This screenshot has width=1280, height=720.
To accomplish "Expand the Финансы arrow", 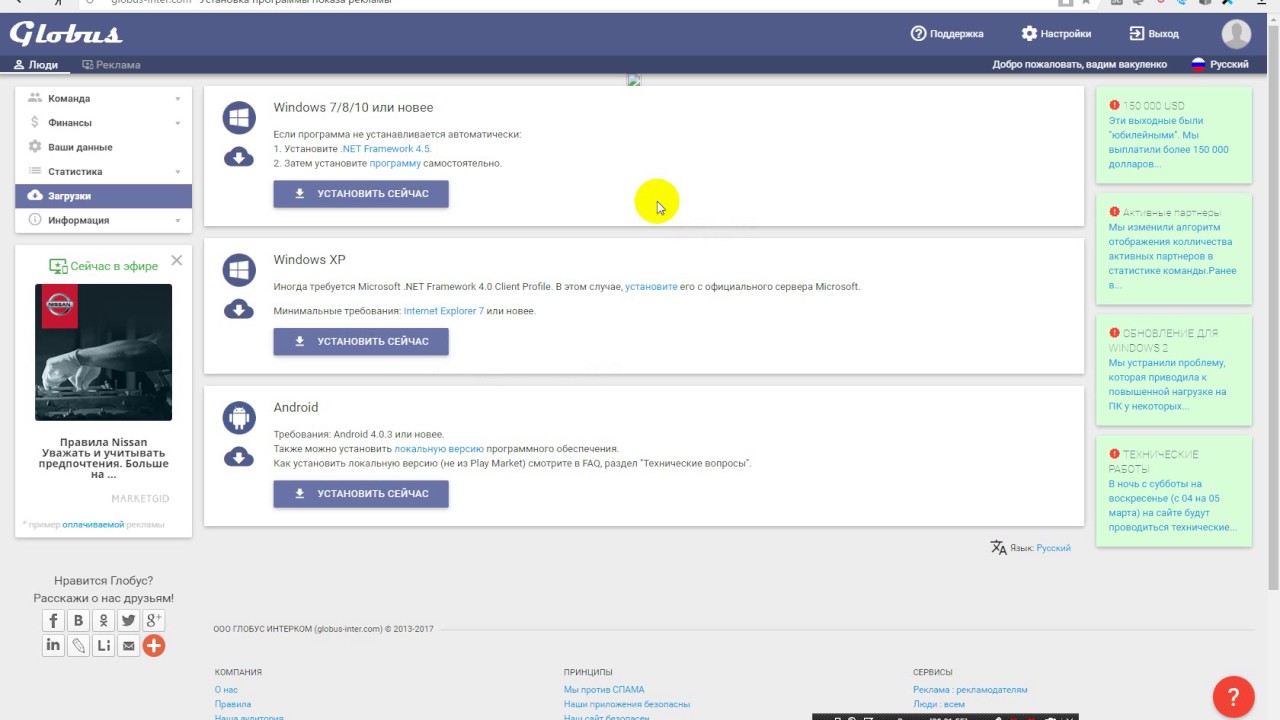I will [178, 123].
